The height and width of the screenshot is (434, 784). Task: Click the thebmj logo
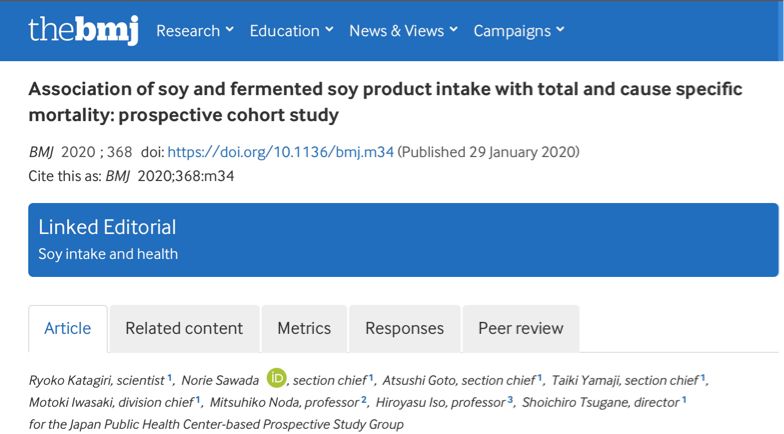84,30
